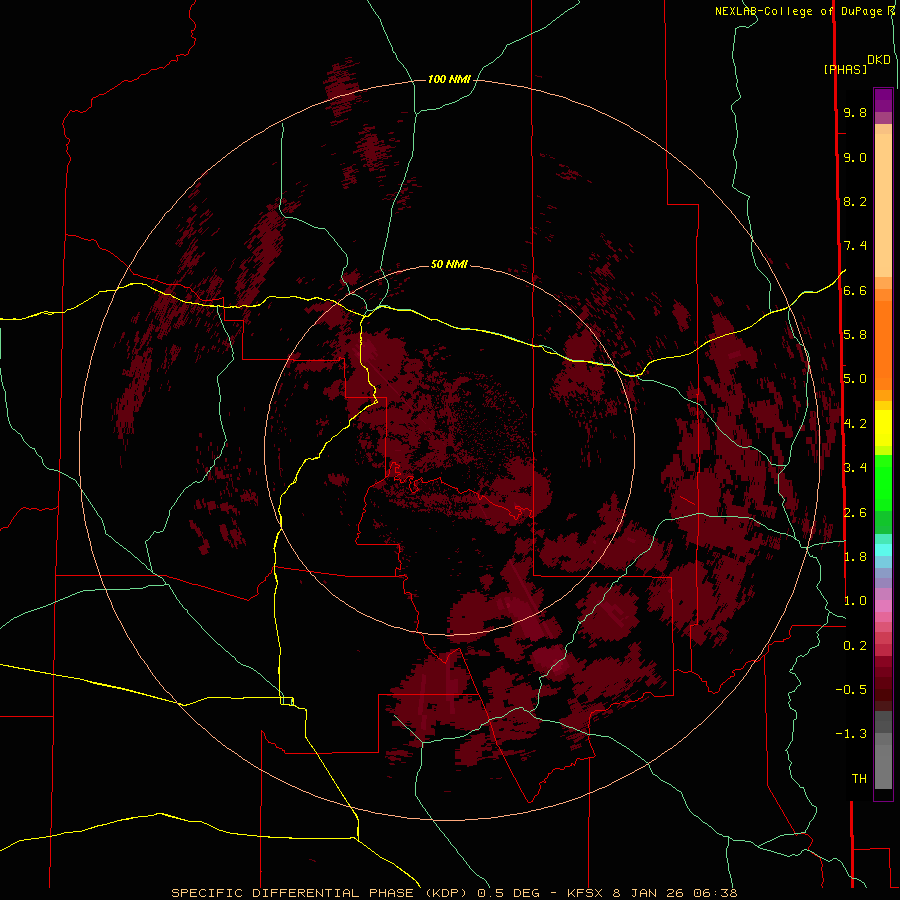Click the KFSX station identifier in the caption
Image resolution: width=900 pixels, height=900 pixels.
point(585,893)
